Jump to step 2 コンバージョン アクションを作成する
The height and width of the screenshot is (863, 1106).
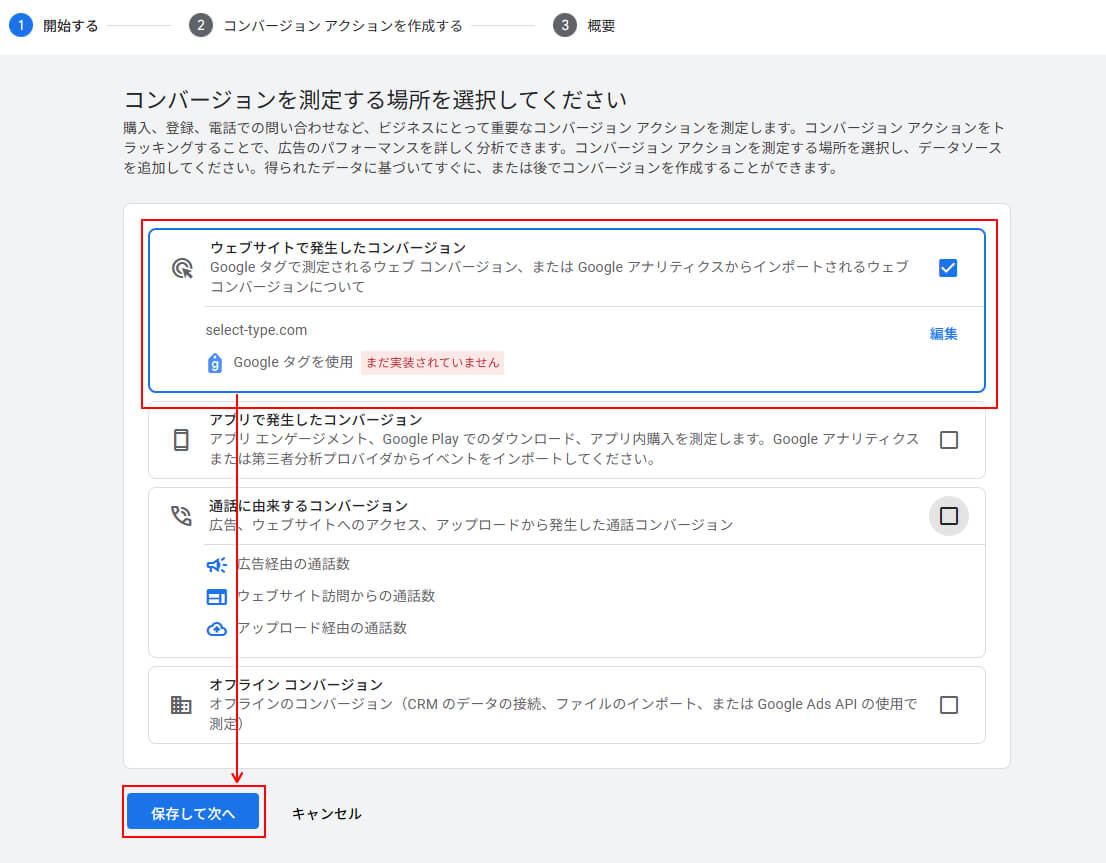(326, 26)
